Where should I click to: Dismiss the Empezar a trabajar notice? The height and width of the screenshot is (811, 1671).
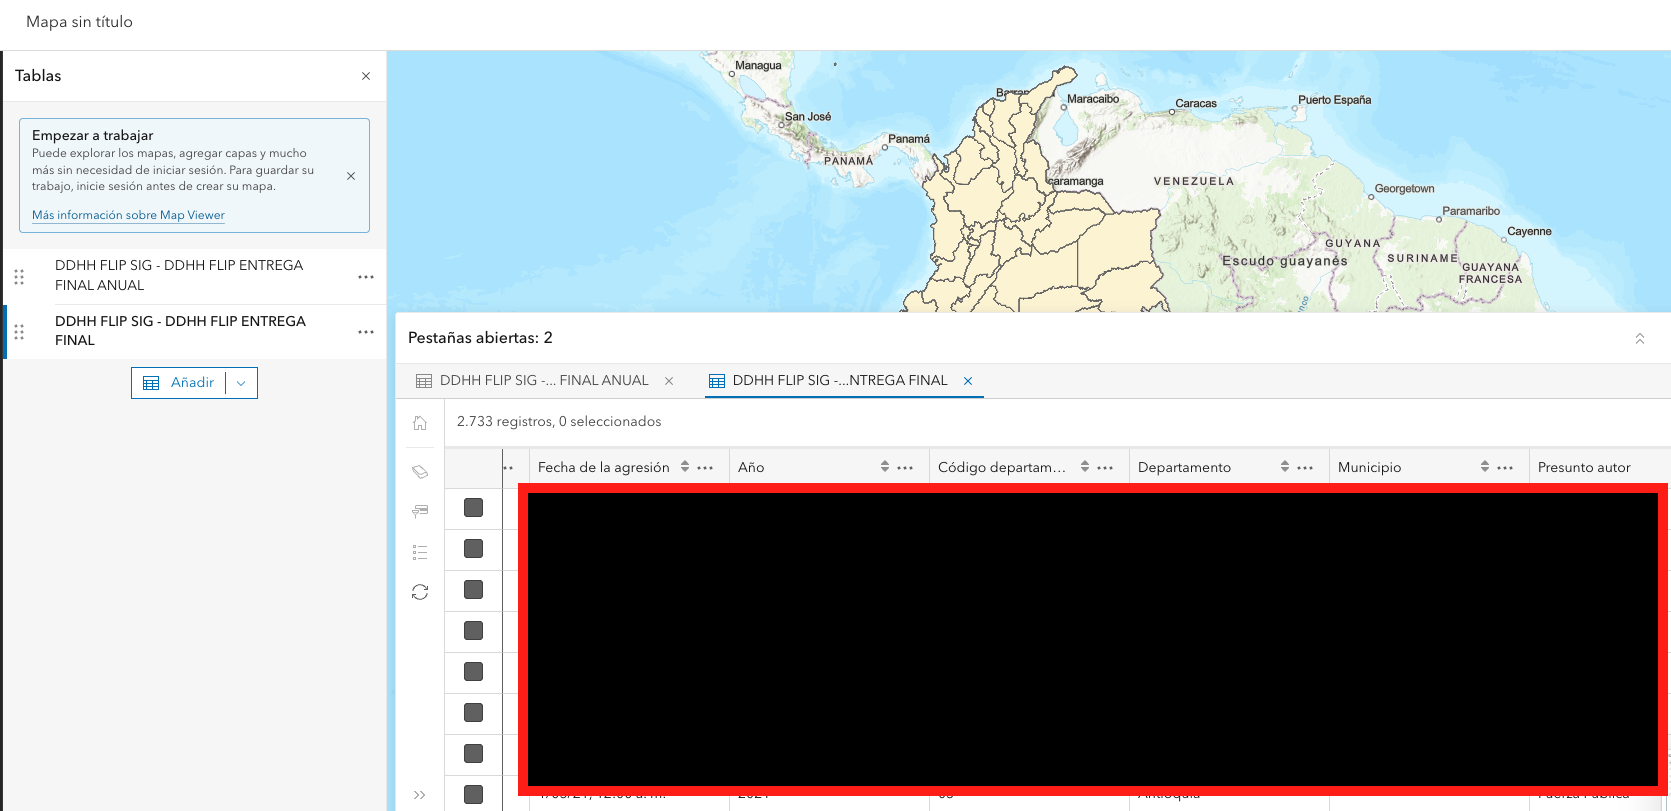pos(351,176)
